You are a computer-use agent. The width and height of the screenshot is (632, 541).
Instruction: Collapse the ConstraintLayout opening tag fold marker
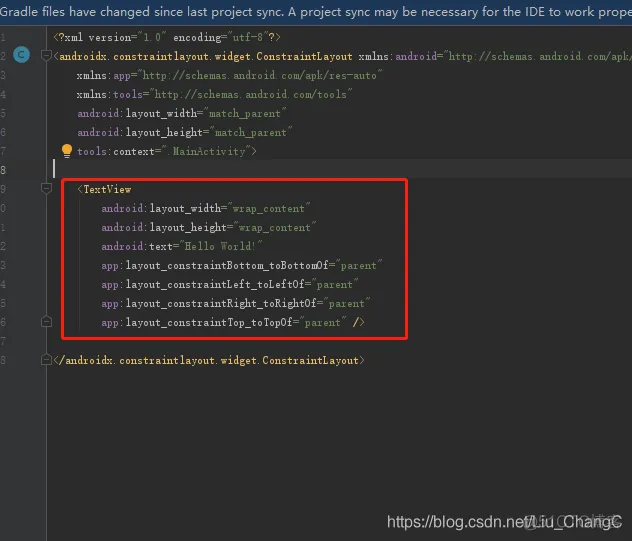click(x=46, y=55)
